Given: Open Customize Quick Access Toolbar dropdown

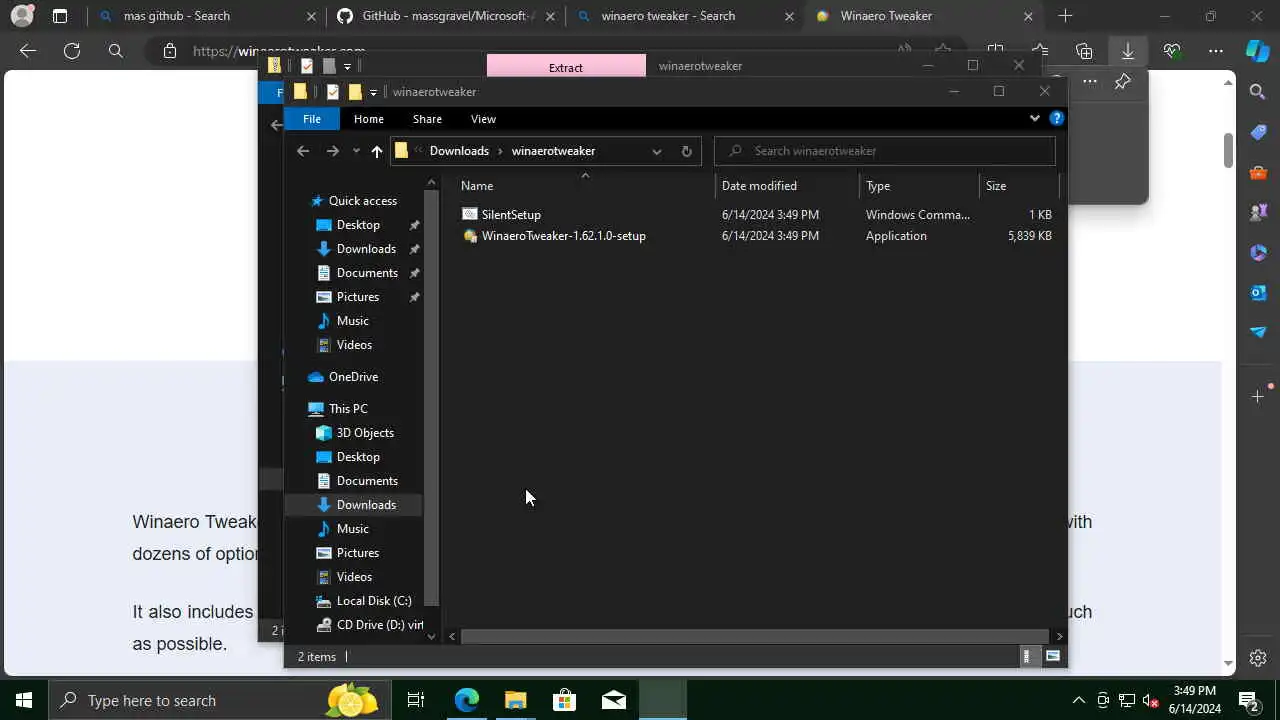Looking at the screenshot, I should click(x=373, y=92).
